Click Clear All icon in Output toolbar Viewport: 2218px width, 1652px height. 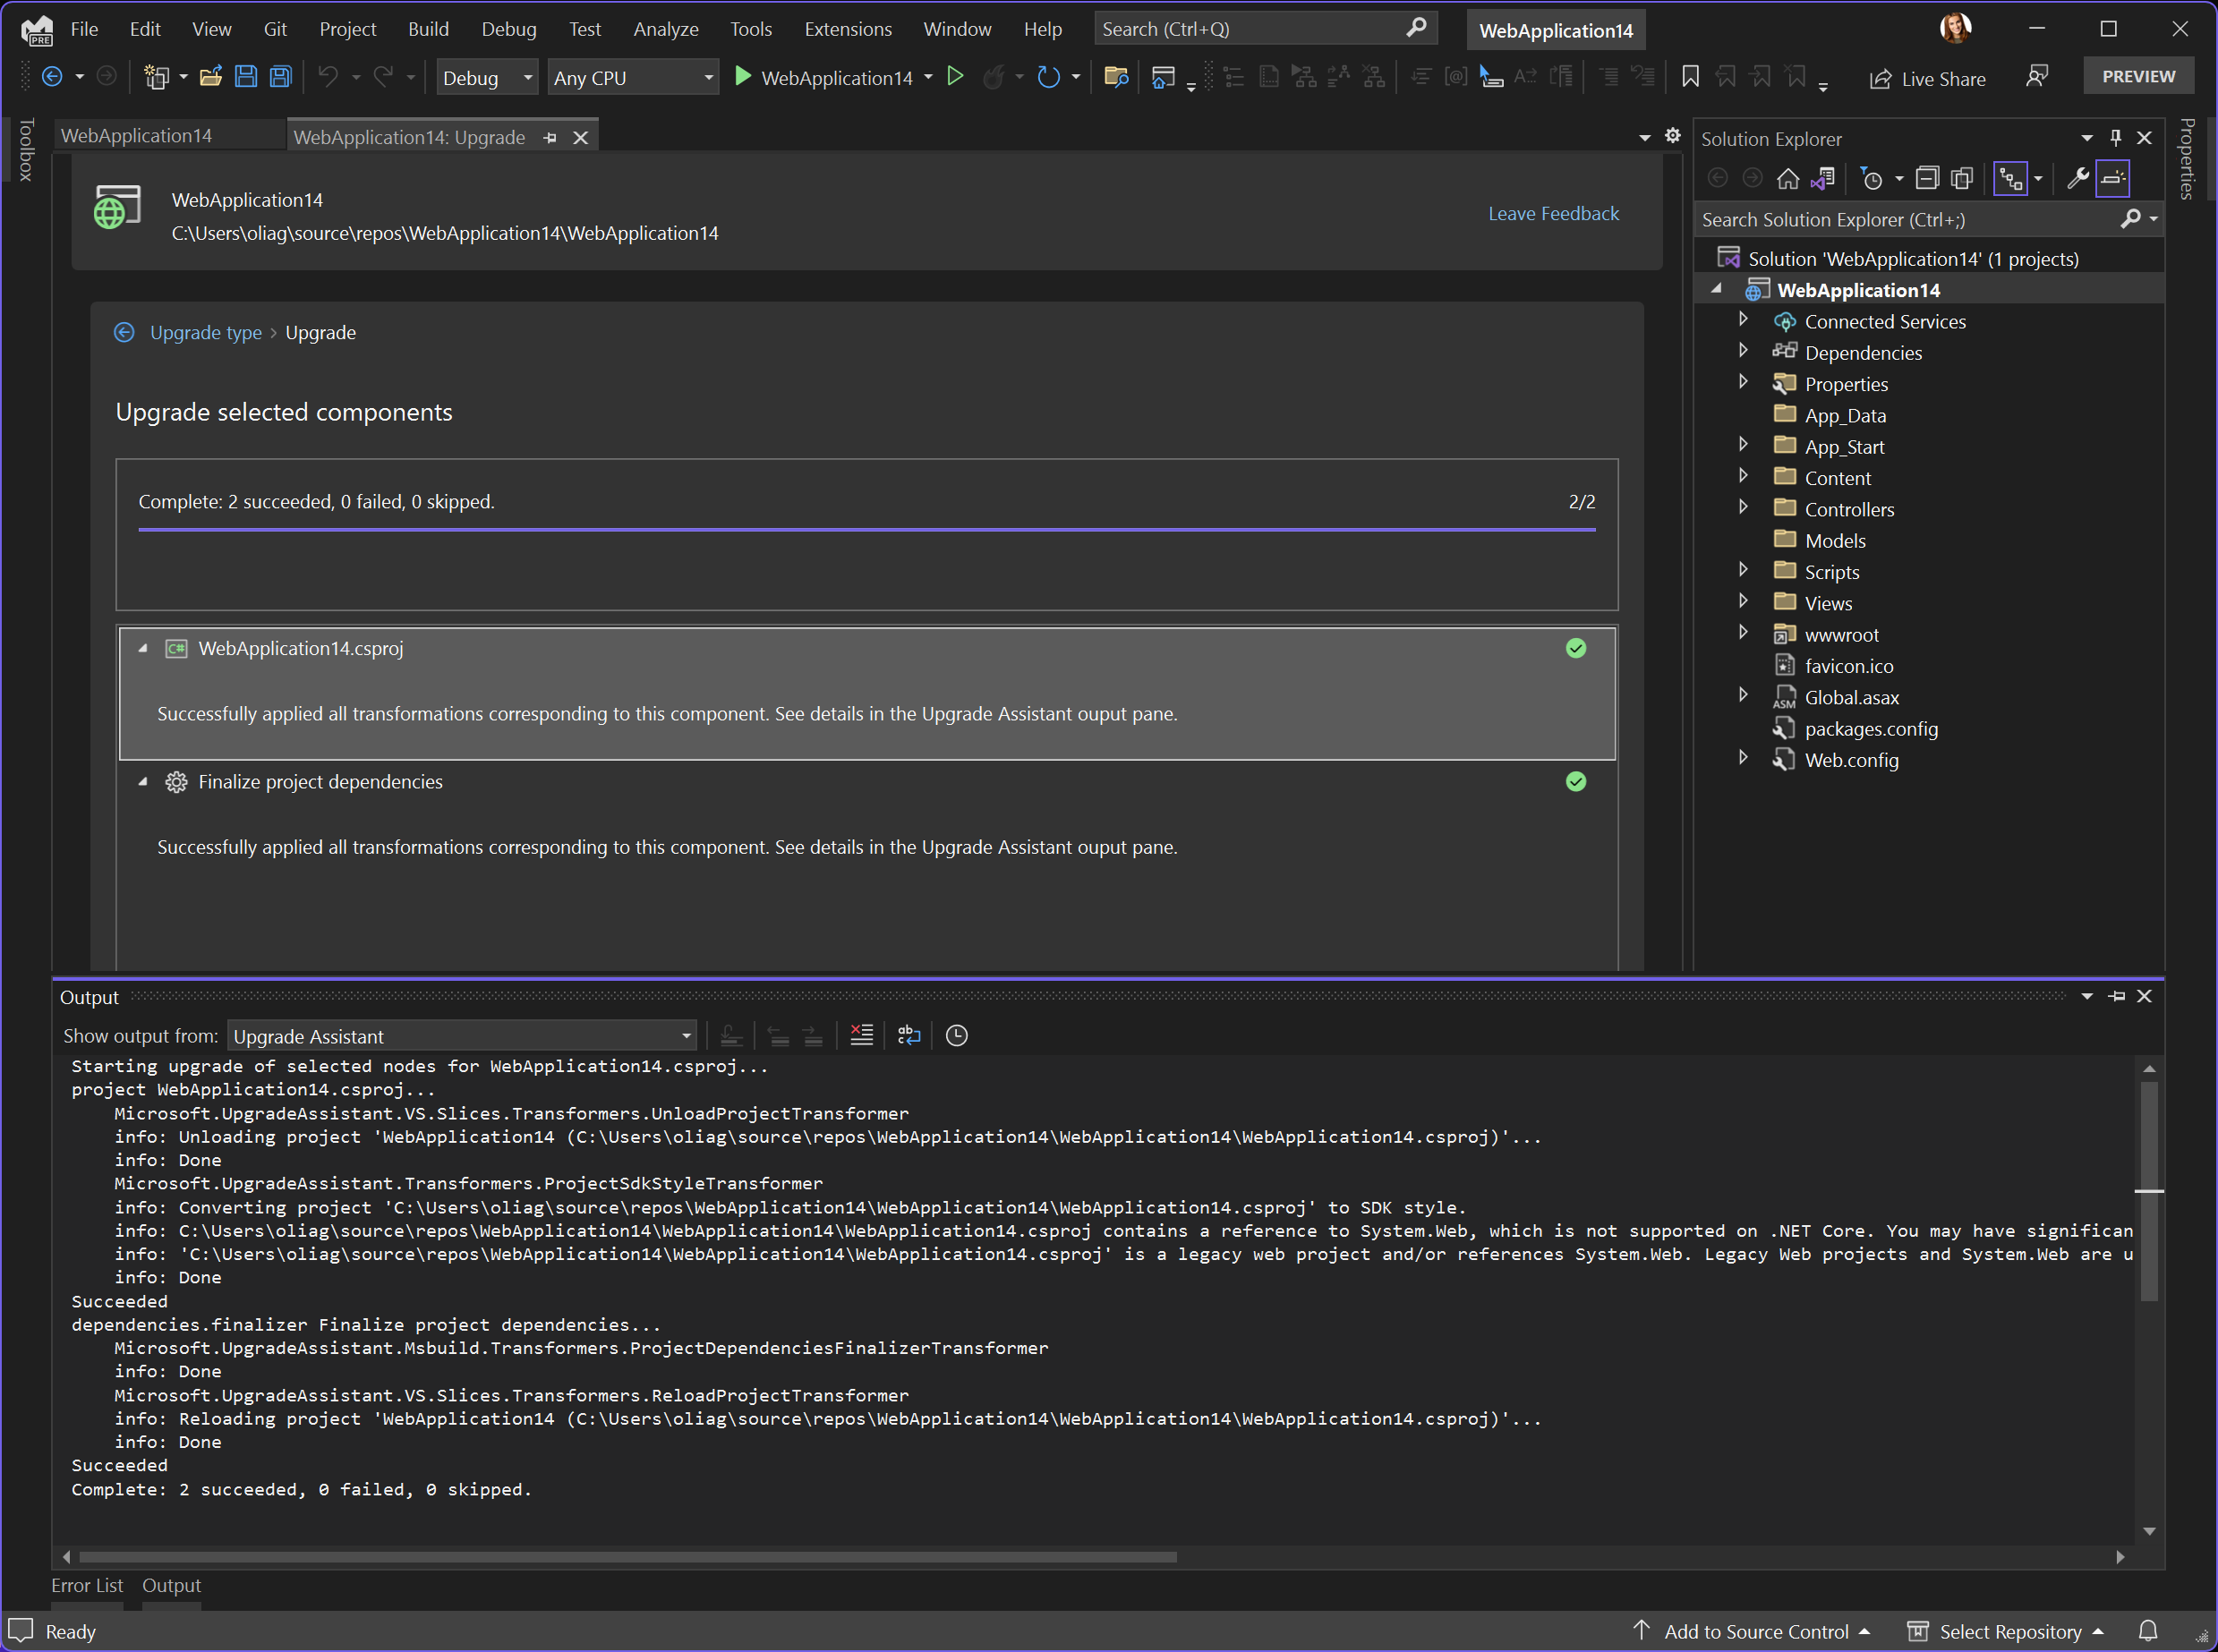861,1035
